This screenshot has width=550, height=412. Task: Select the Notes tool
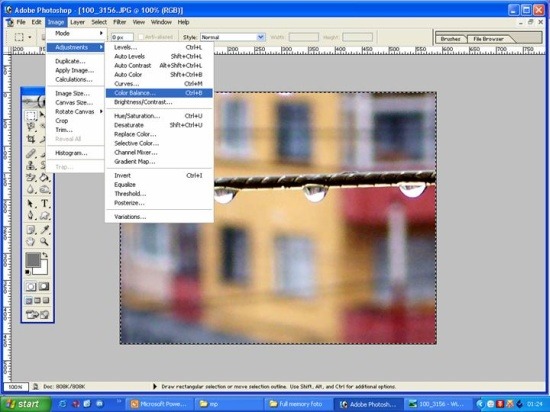click(x=31, y=230)
